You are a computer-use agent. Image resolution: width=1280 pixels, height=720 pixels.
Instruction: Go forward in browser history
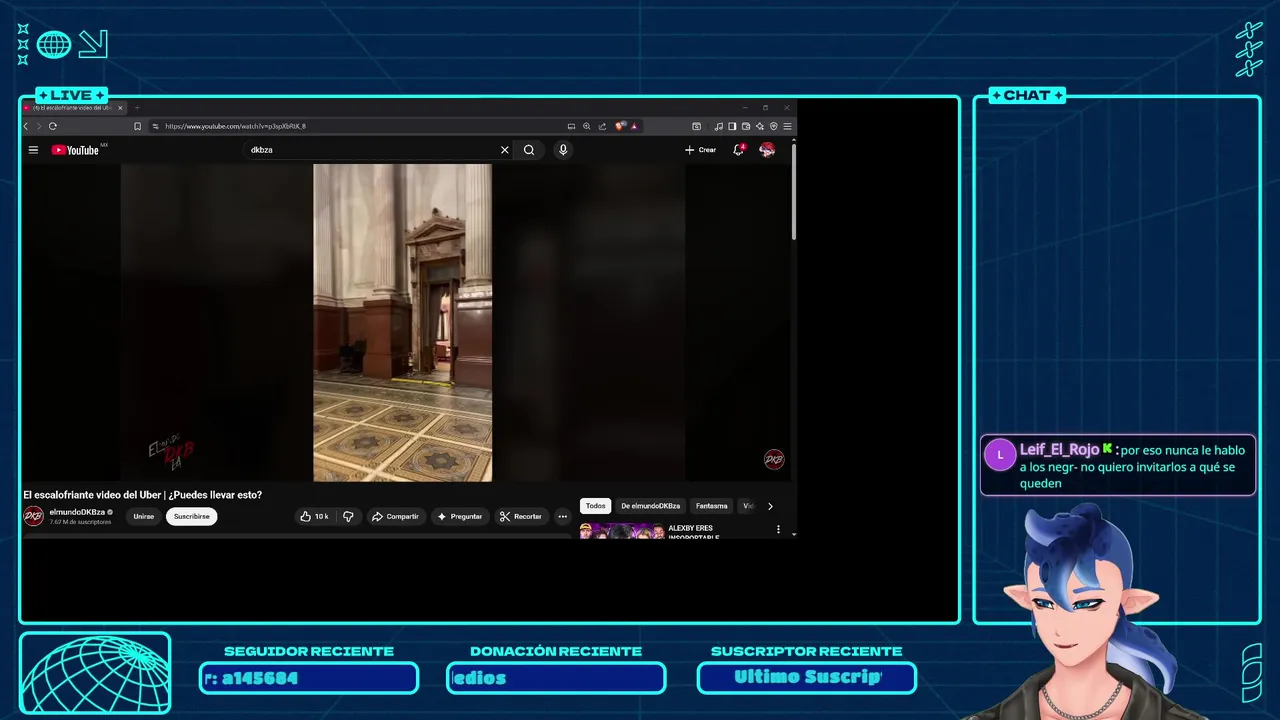pos(39,126)
